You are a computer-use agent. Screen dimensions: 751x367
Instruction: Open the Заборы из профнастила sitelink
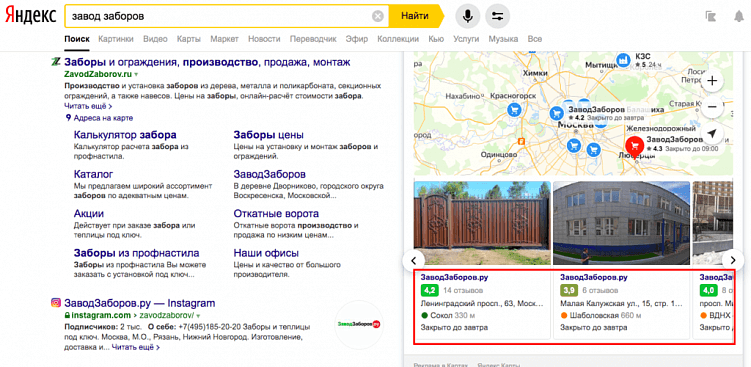(137, 253)
